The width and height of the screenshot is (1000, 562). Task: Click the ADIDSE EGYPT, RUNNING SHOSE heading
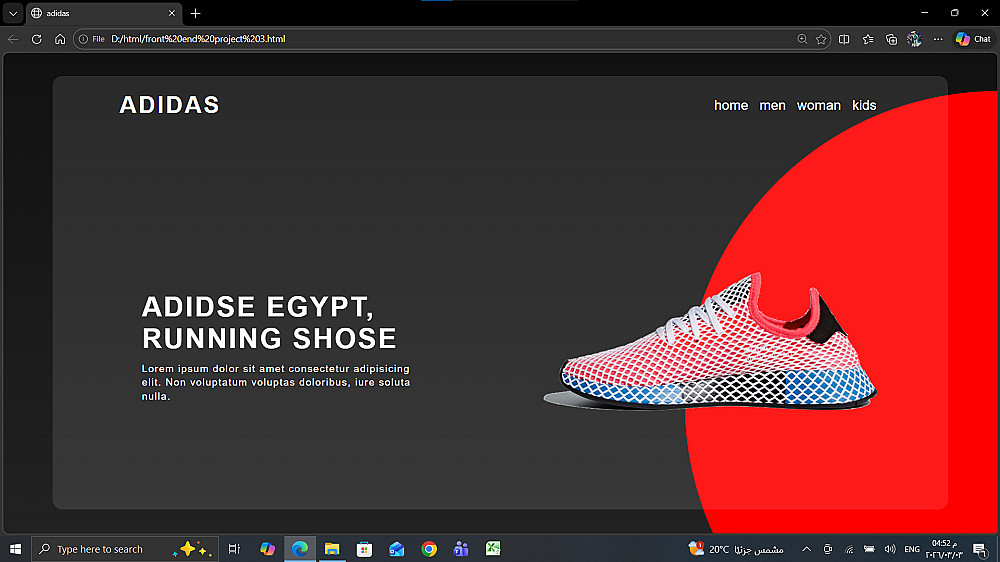tap(269, 323)
